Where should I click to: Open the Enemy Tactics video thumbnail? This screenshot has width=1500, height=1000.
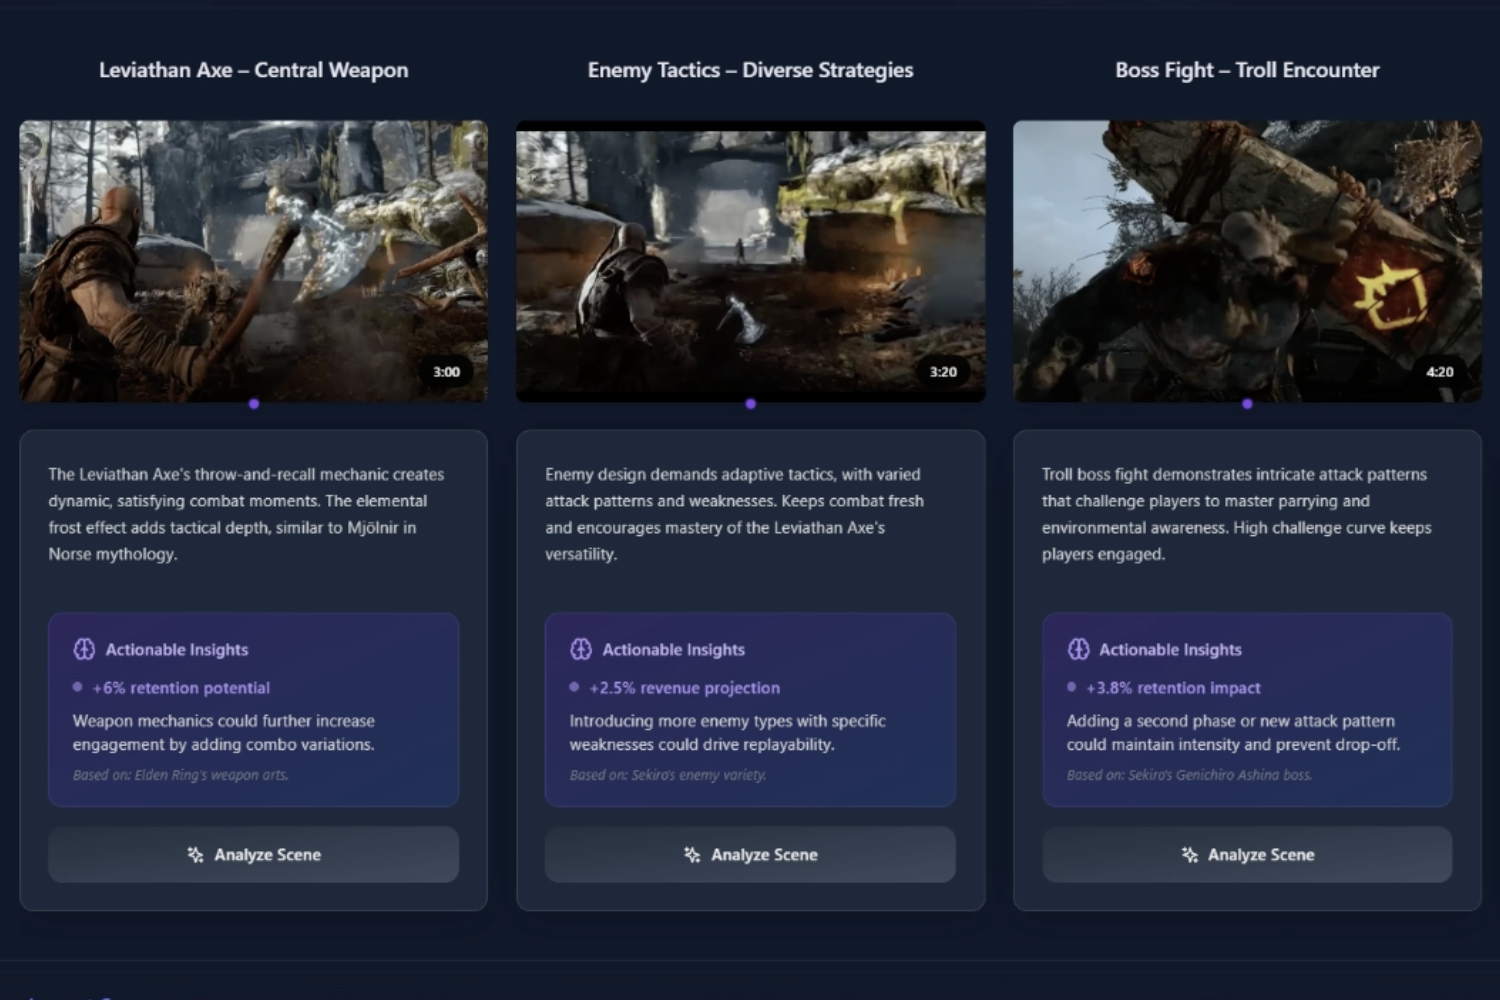(x=750, y=261)
